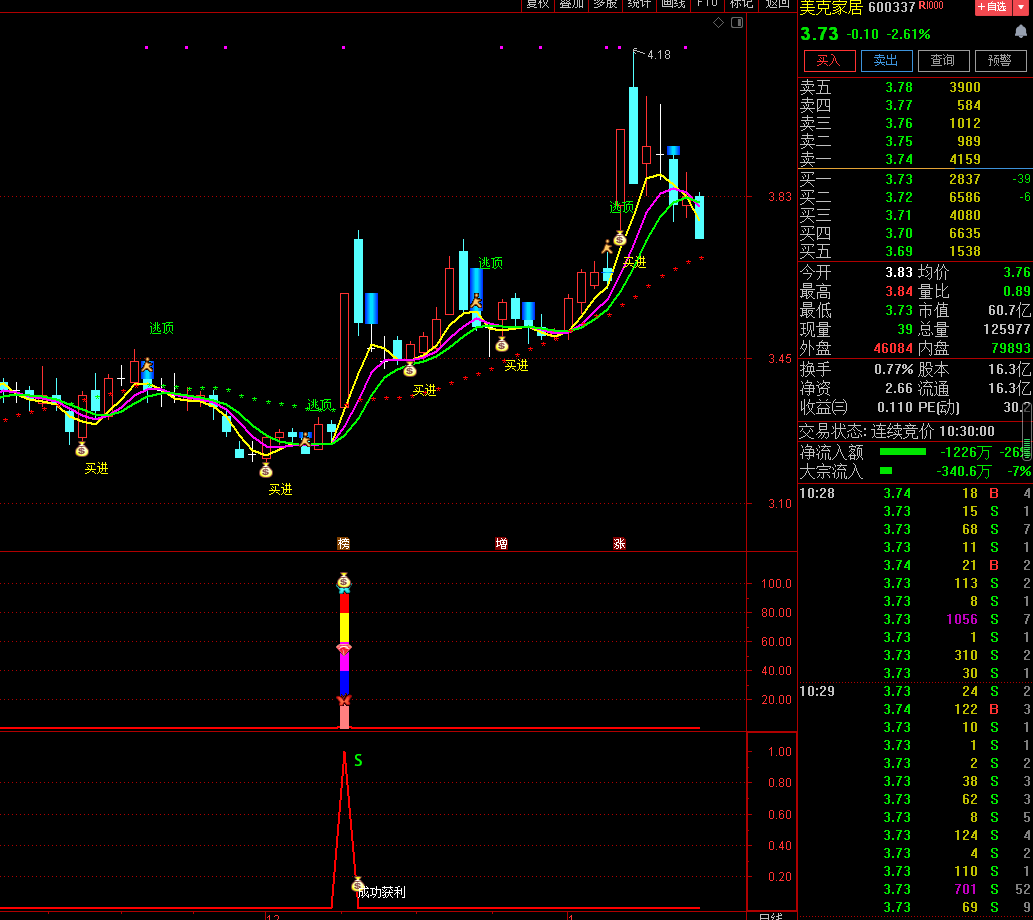Select the 卖五 ask row at 3.78
1033x920 pixels.
[x=915, y=87]
